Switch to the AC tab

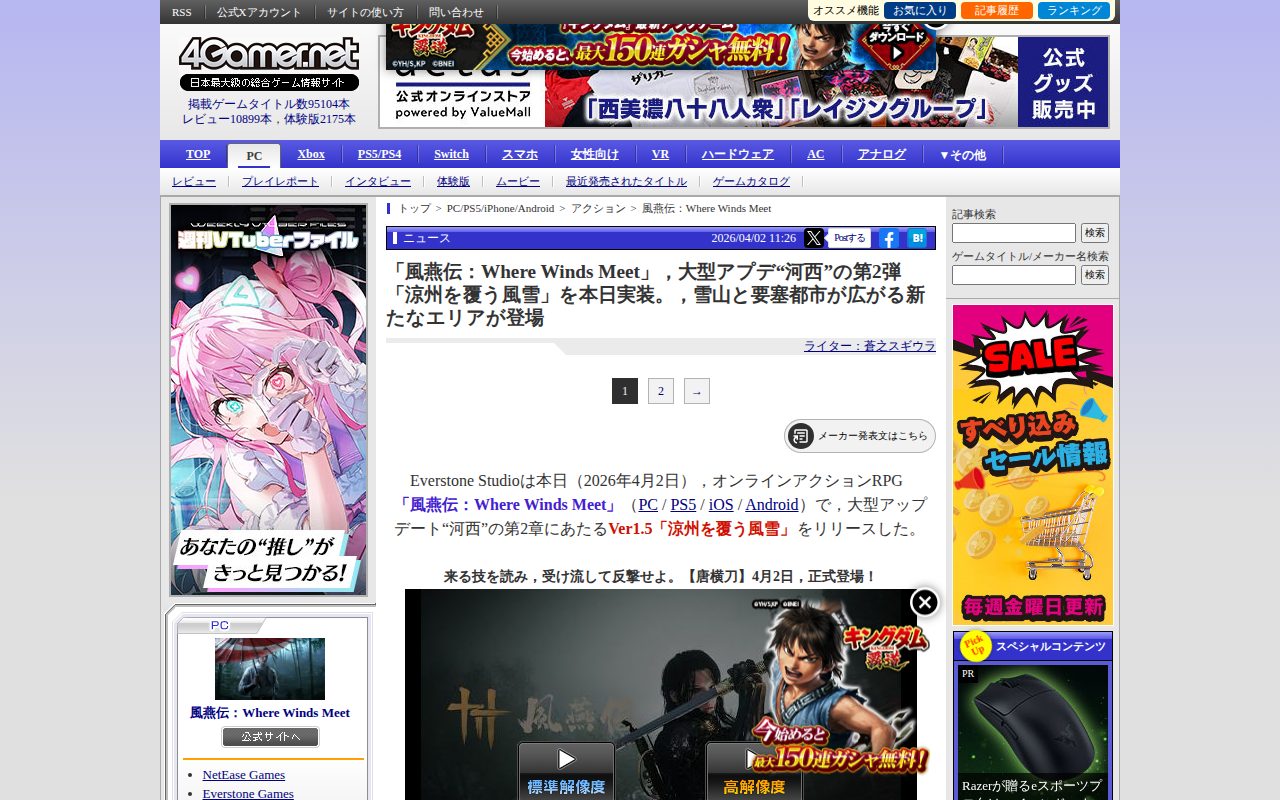coord(816,154)
